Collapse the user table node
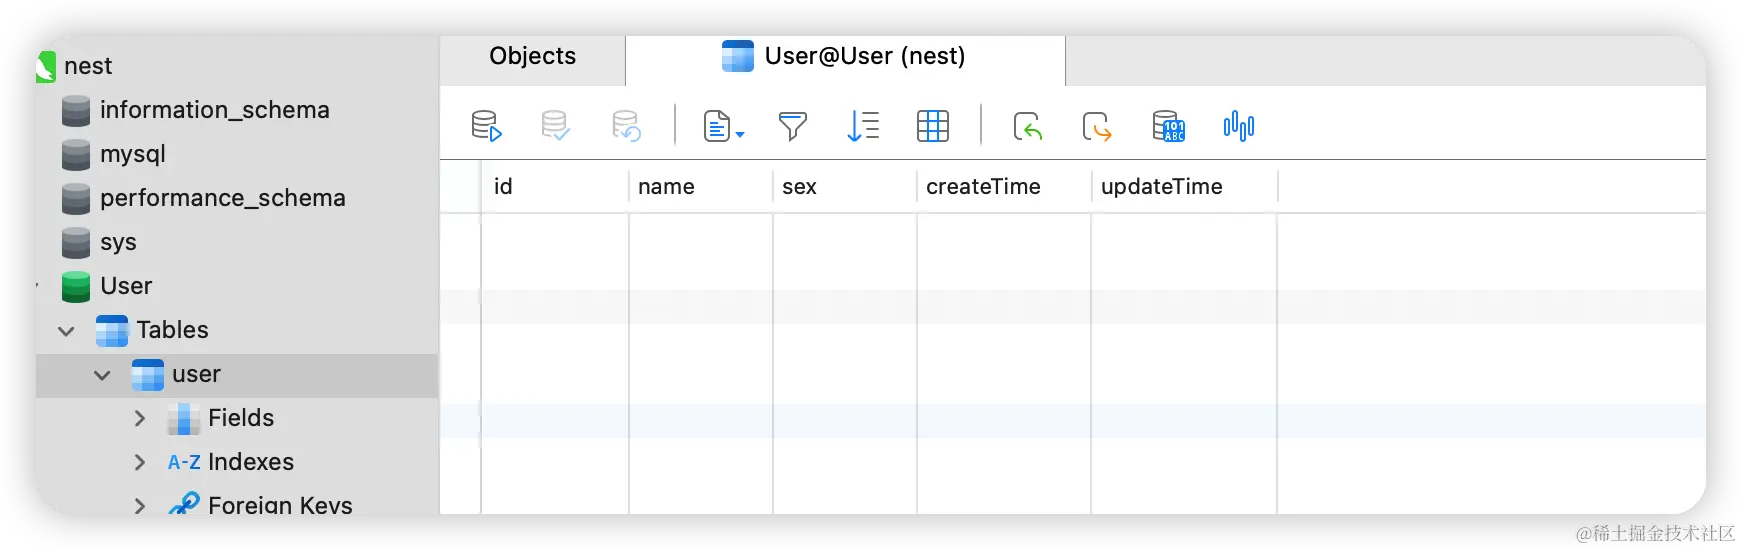Image resolution: width=1742 pixels, height=550 pixels. (102, 375)
